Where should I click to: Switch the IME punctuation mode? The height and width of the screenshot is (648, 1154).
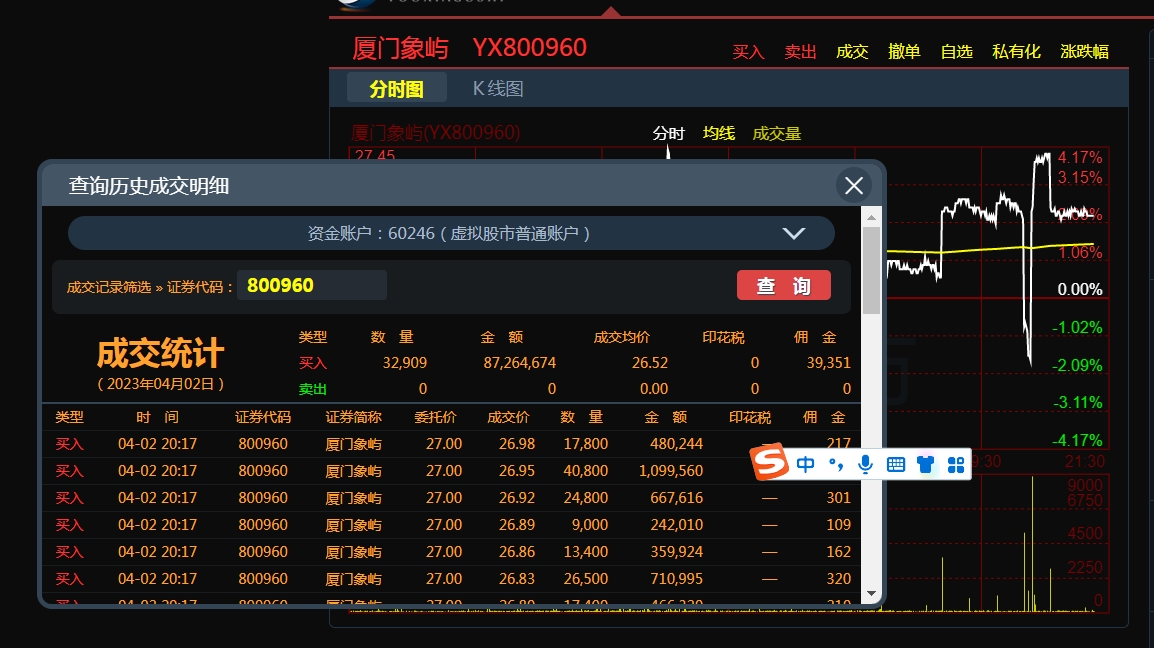pyautogui.click(x=835, y=464)
